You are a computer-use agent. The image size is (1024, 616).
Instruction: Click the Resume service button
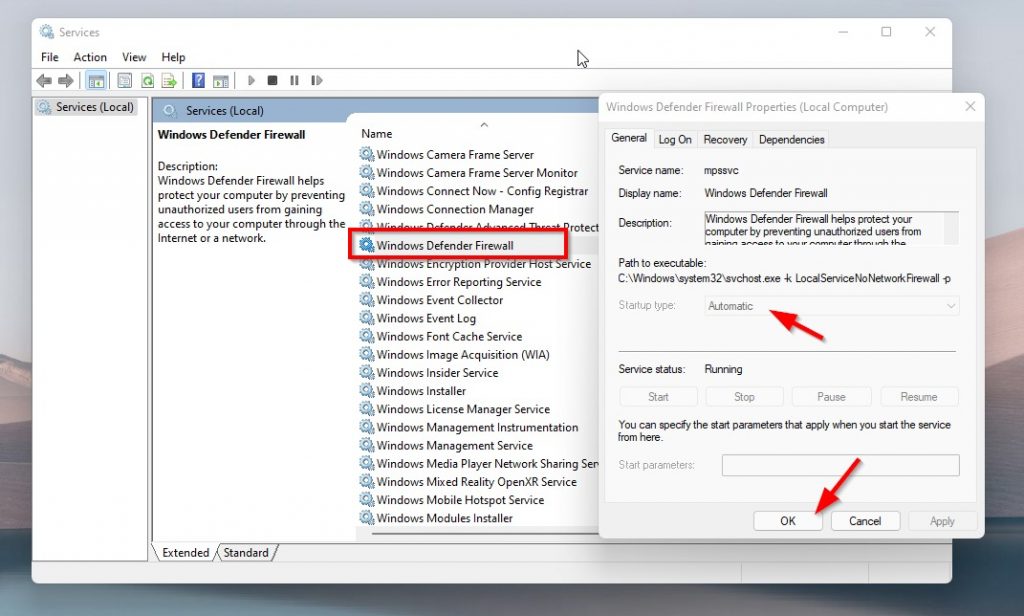pyautogui.click(x=919, y=397)
